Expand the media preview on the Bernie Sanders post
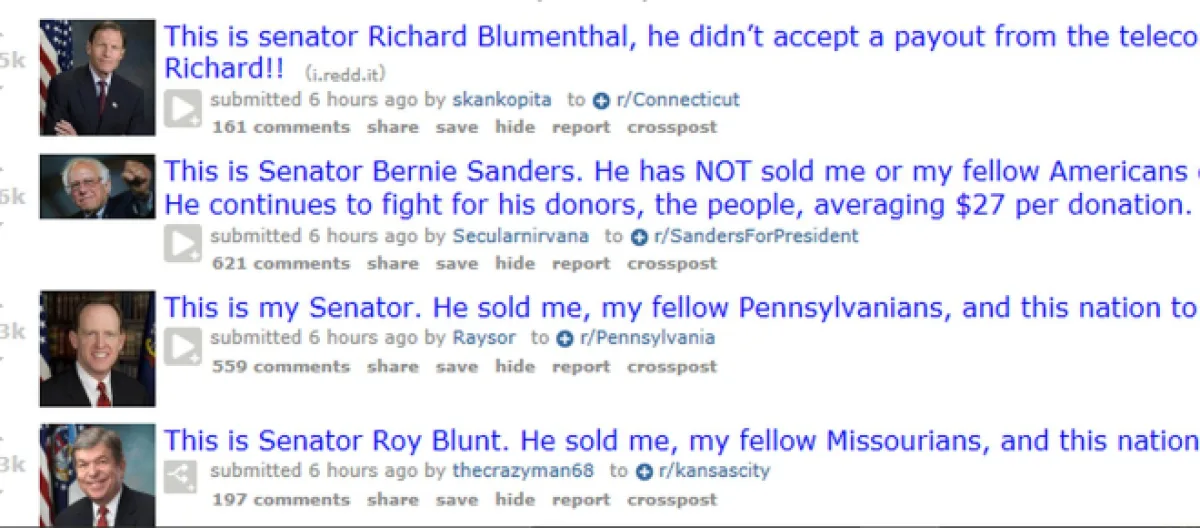This screenshot has width=1200, height=528. point(183,244)
